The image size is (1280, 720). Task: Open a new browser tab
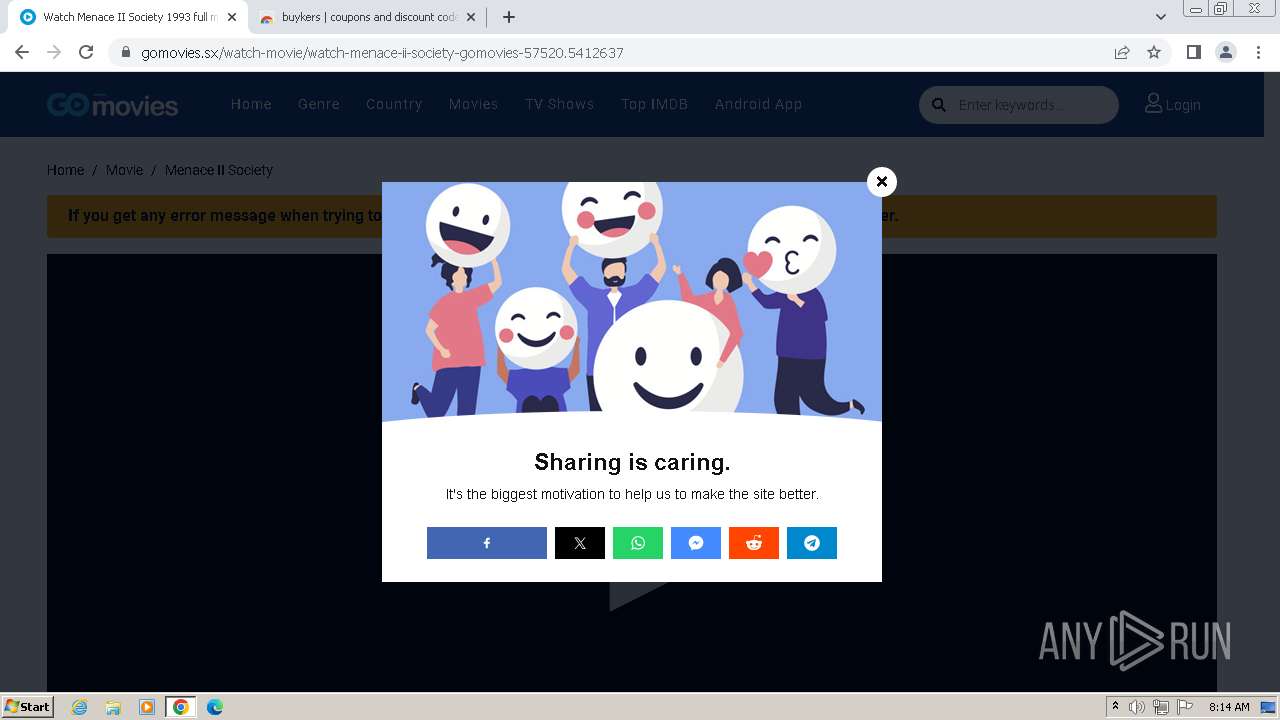click(x=509, y=17)
